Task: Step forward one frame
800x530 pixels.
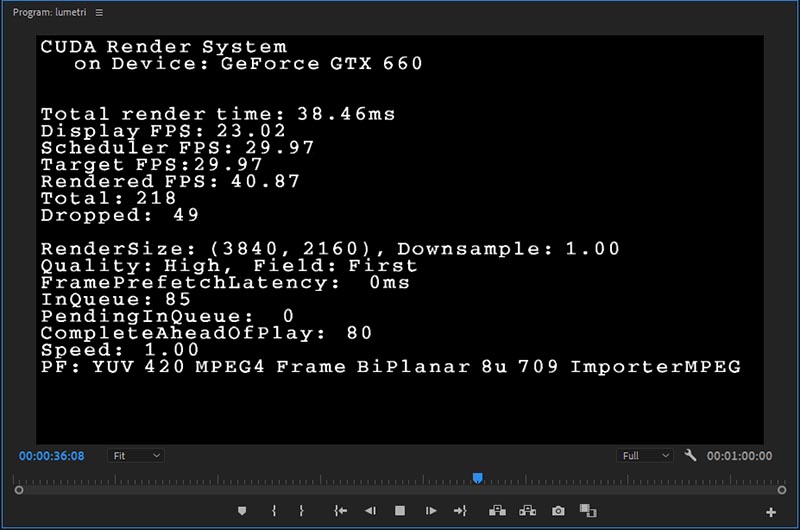Action: pyautogui.click(x=431, y=511)
